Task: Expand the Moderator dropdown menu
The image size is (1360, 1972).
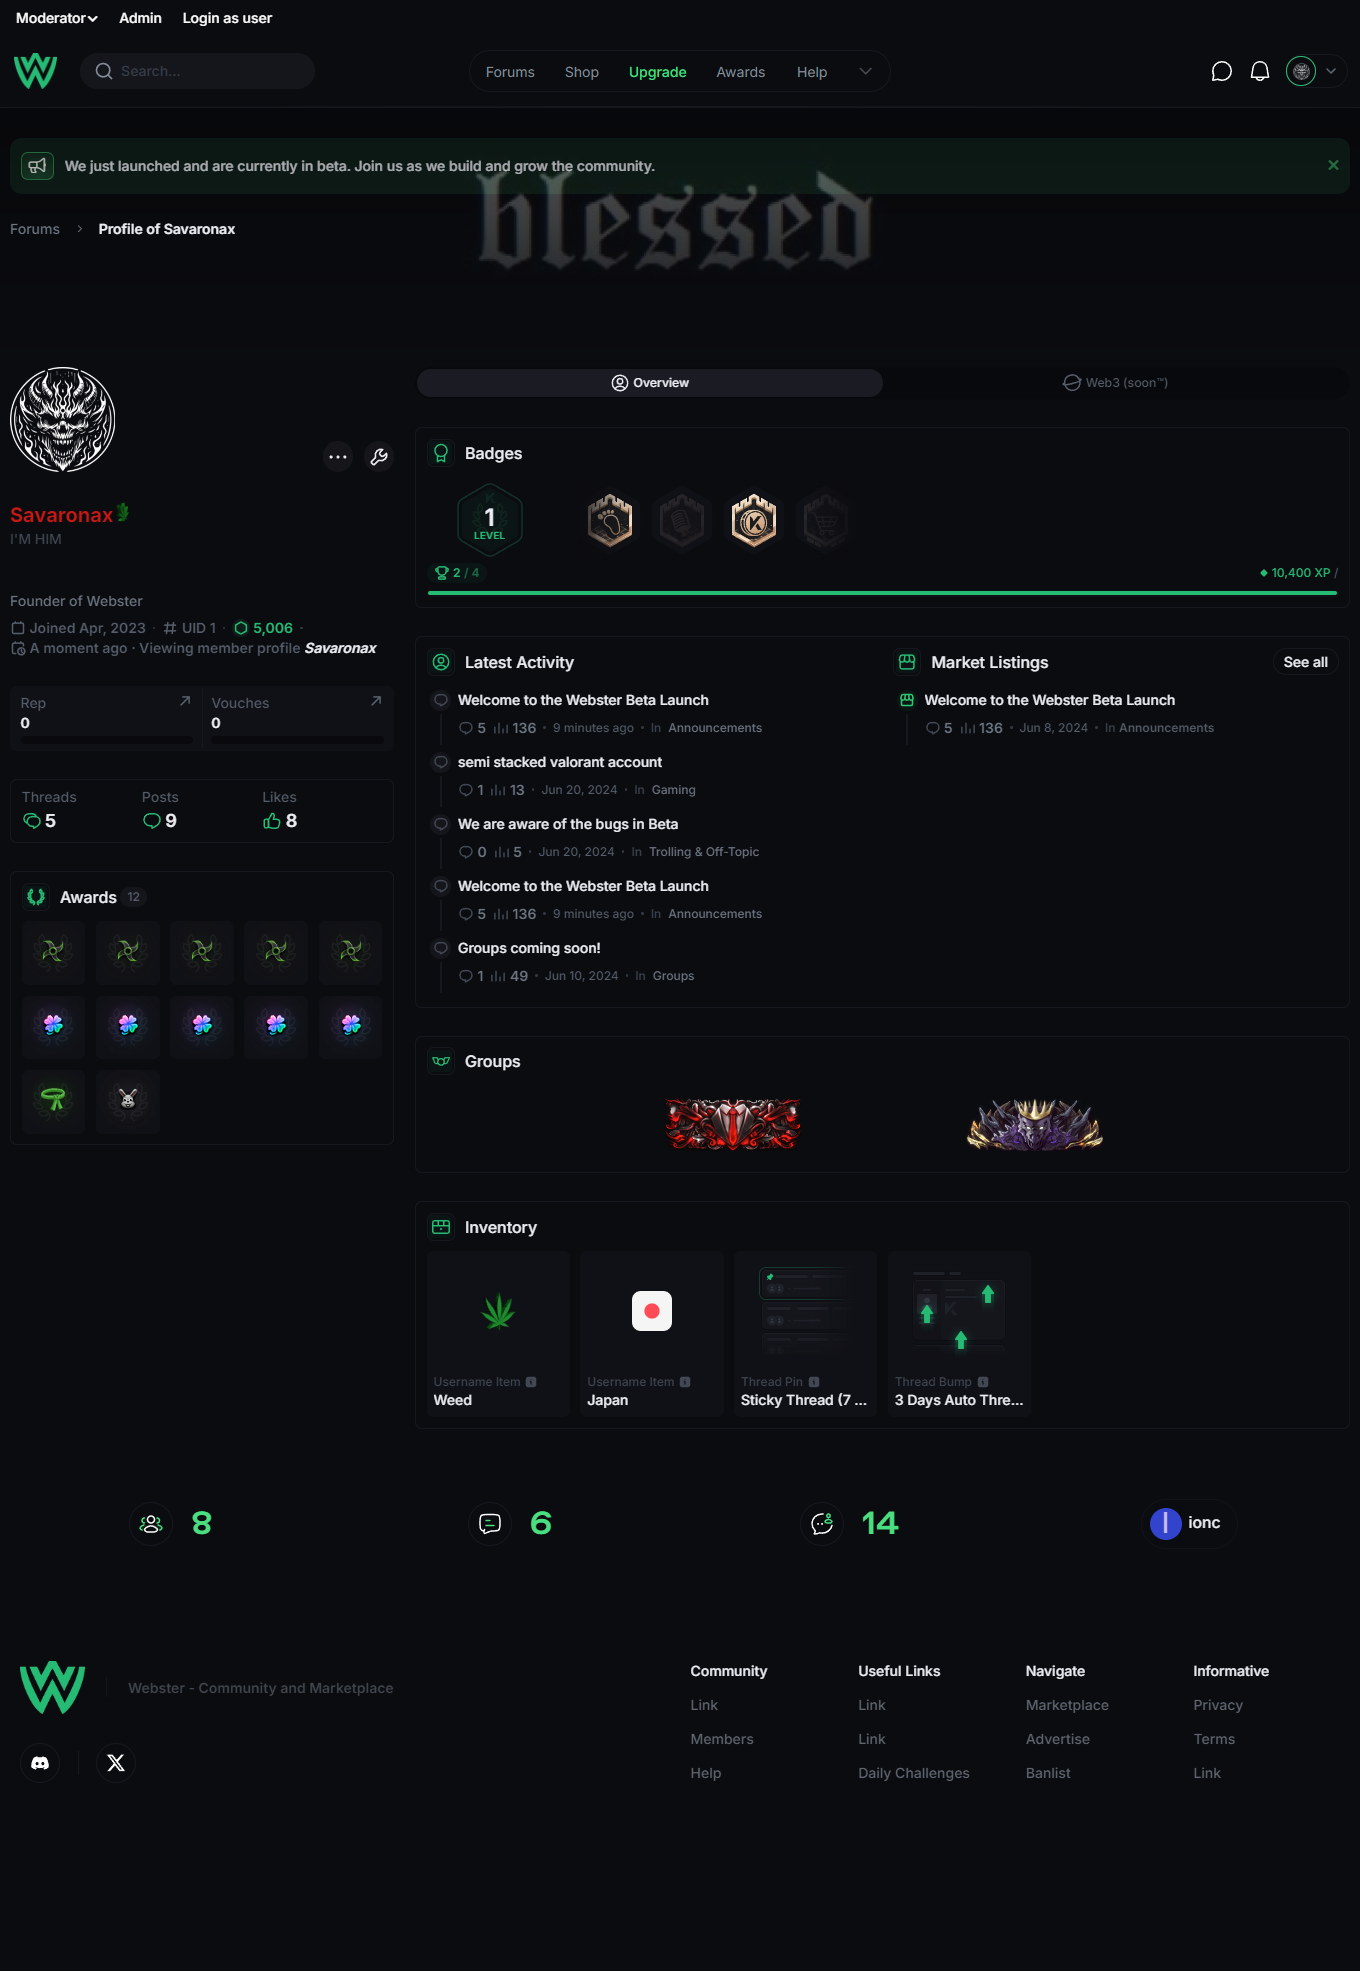Action: [x=57, y=18]
